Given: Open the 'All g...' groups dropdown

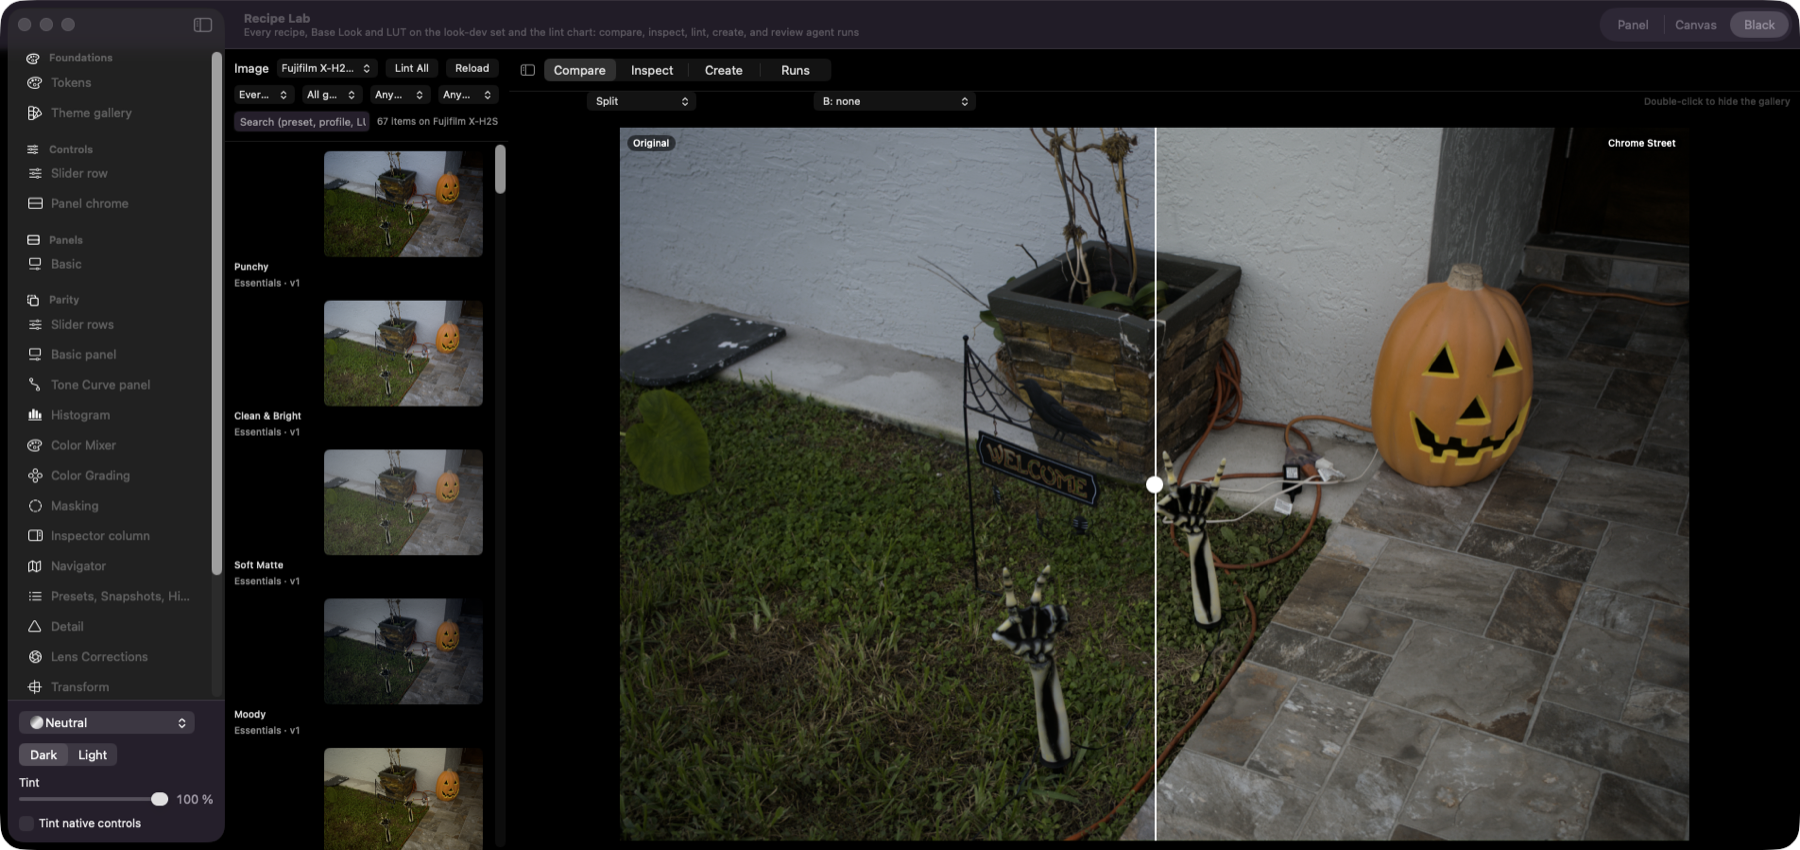Looking at the screenshot, I should click(331, 95).
